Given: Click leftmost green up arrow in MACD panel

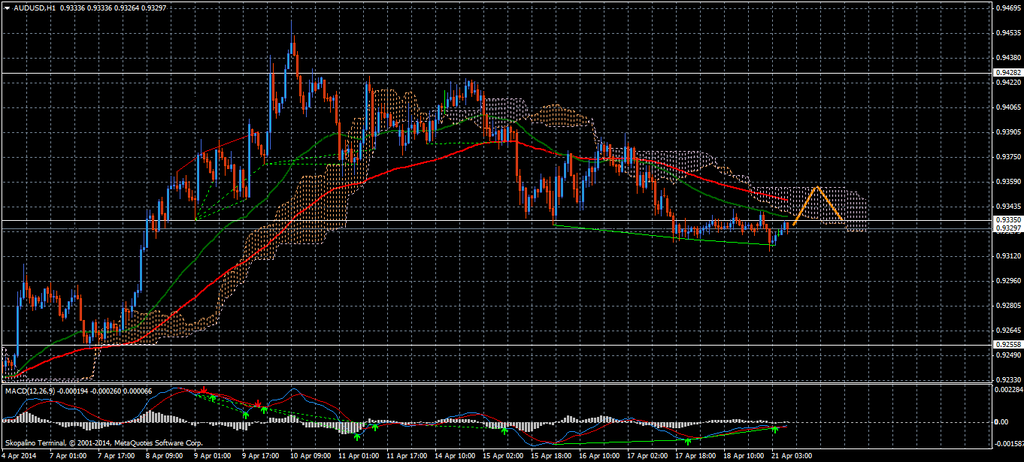Looking at the screenshot, I should coord(211,398).
